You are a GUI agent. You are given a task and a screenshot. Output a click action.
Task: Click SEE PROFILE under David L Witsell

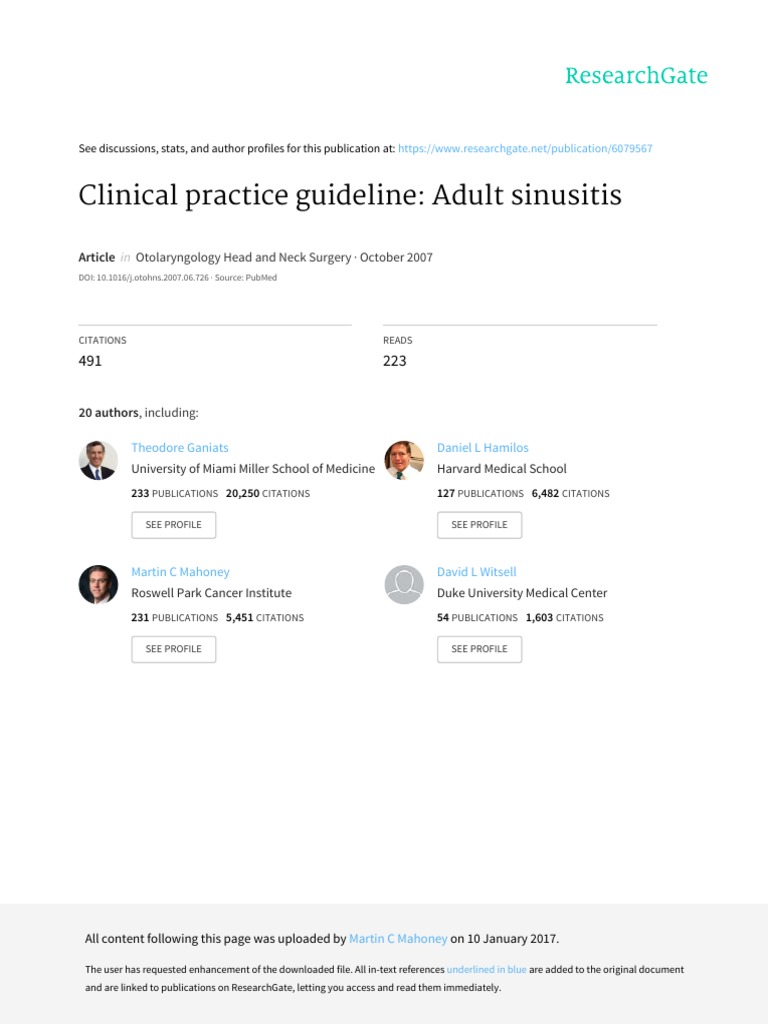[x=479, y=648]
